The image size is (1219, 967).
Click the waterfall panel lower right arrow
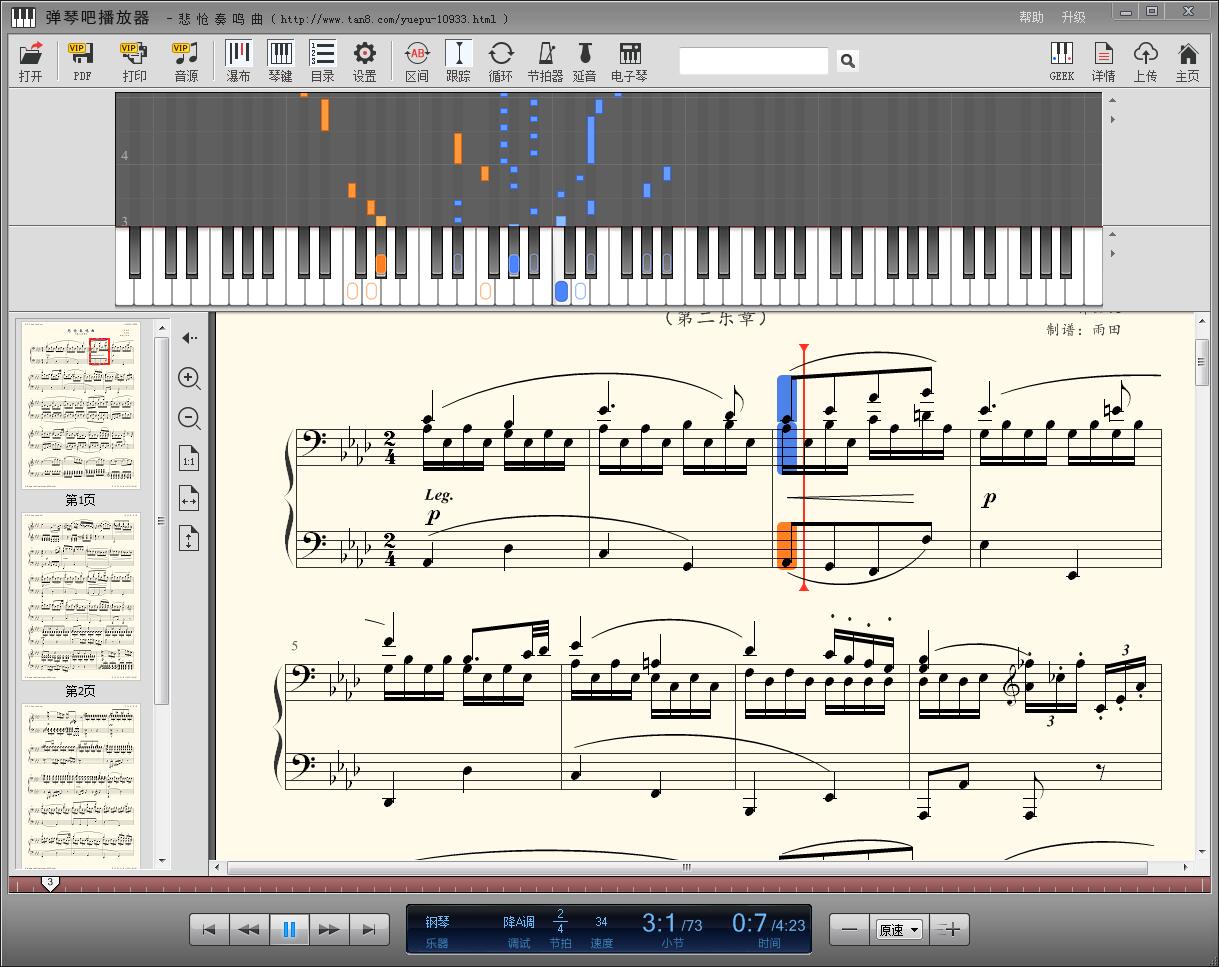point(1113,119)
